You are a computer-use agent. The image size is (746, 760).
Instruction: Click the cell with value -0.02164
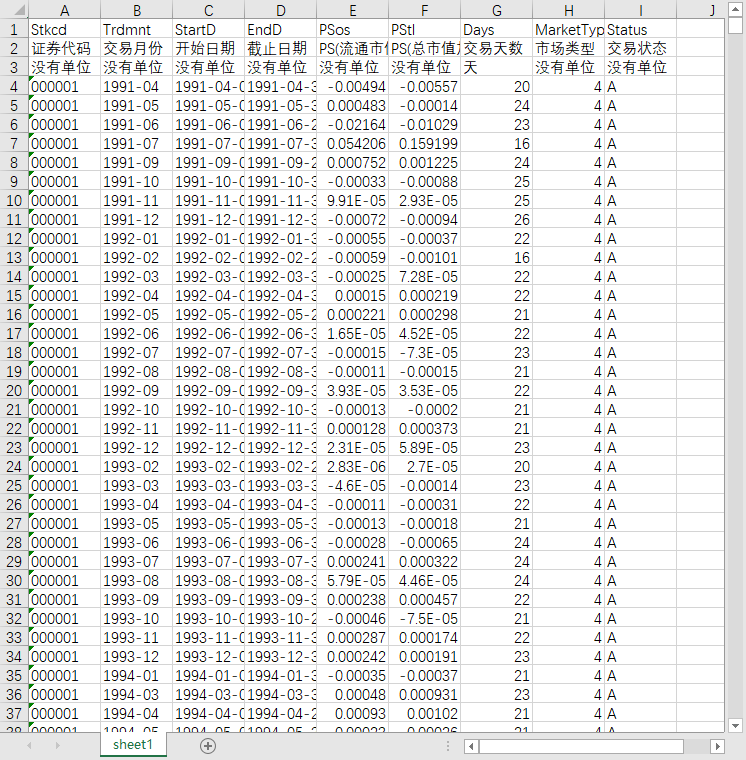coord(352,125)
